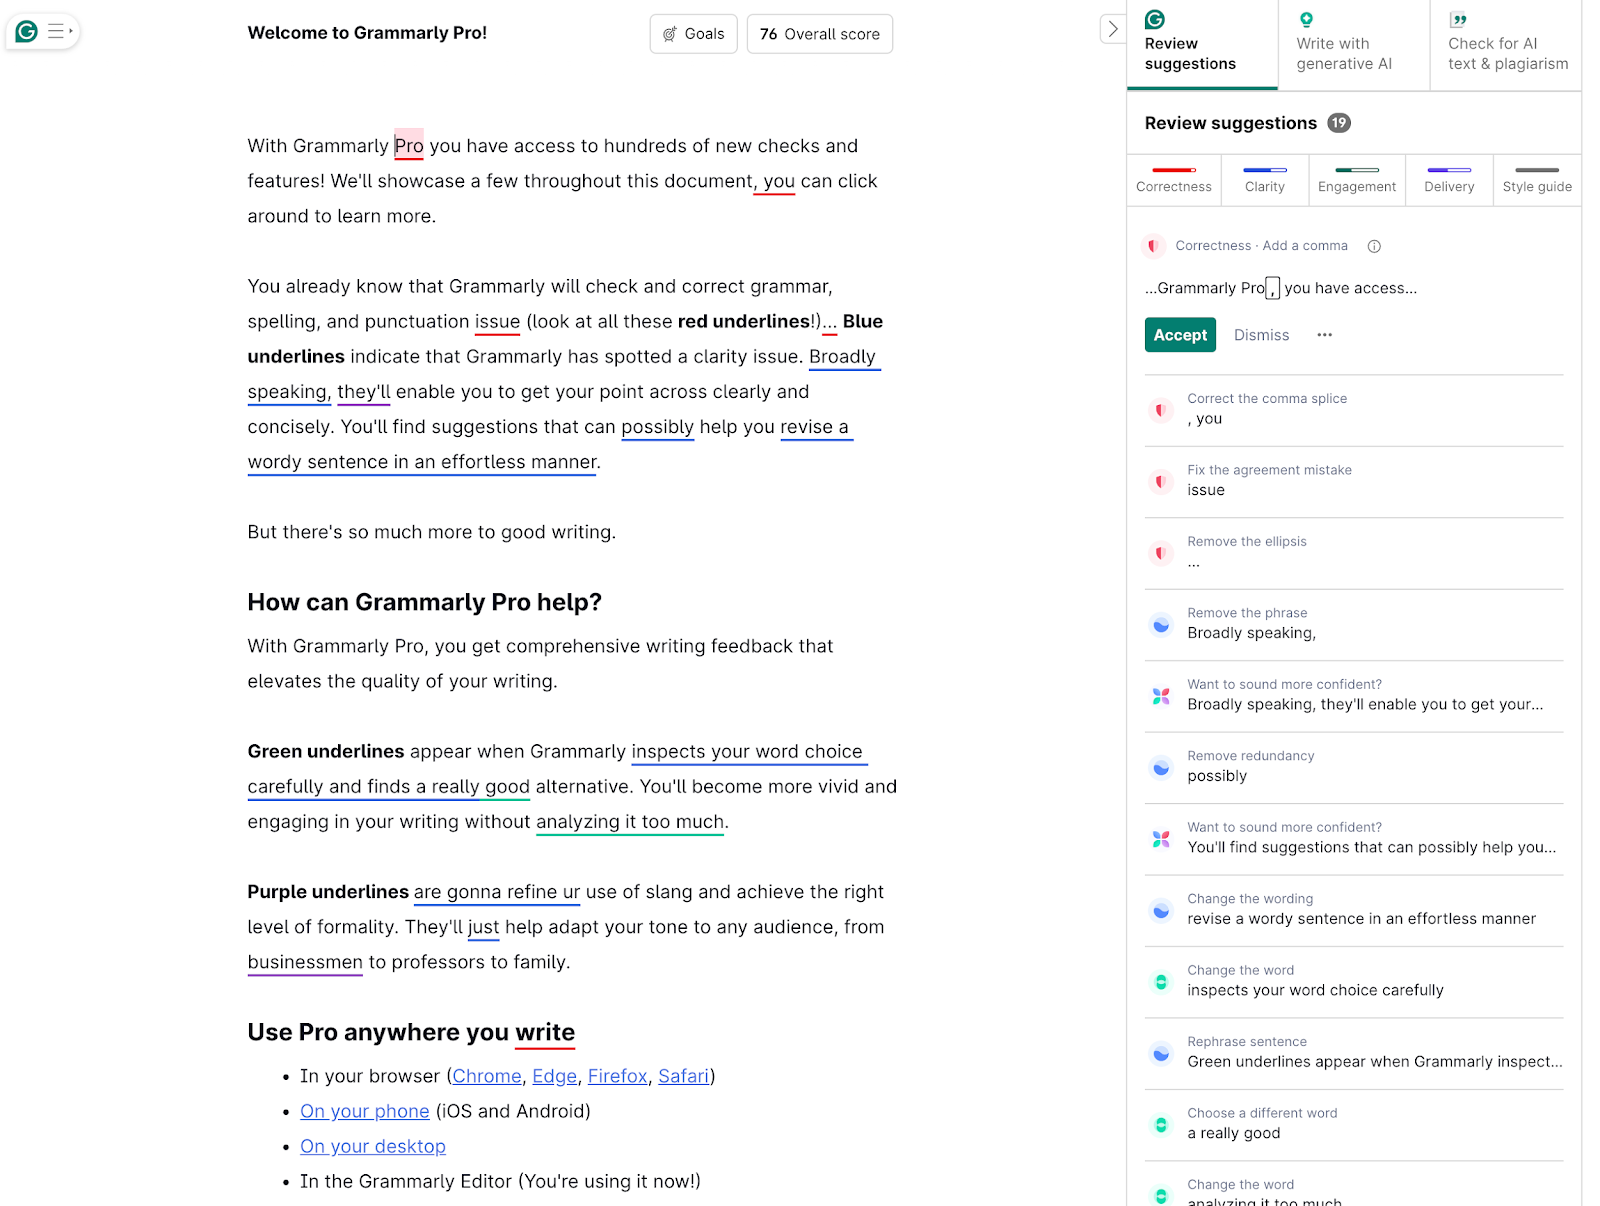The height and width of the screenshot is (1206, 1600).
Task: Click the sparkle icon on the sound more confident suggestion
Action: tap(1160, 694)
